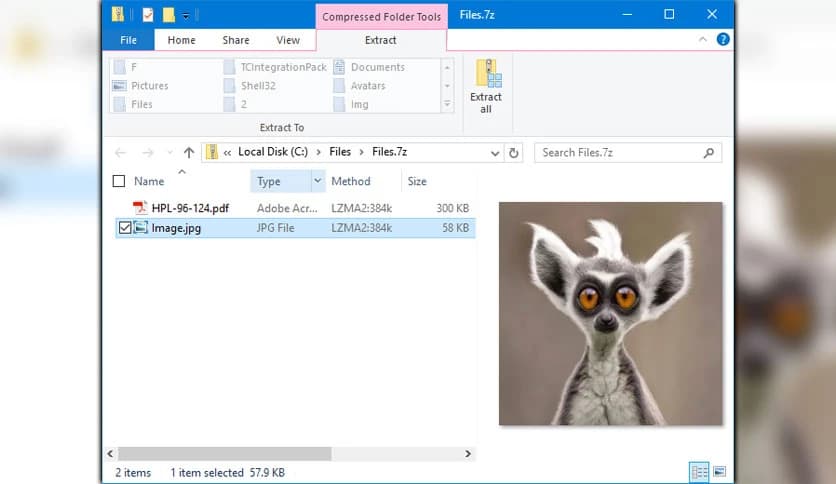This screenshot has height=484, width=836.
Task: Expand the address bar history dropdown
Action: 495,153
